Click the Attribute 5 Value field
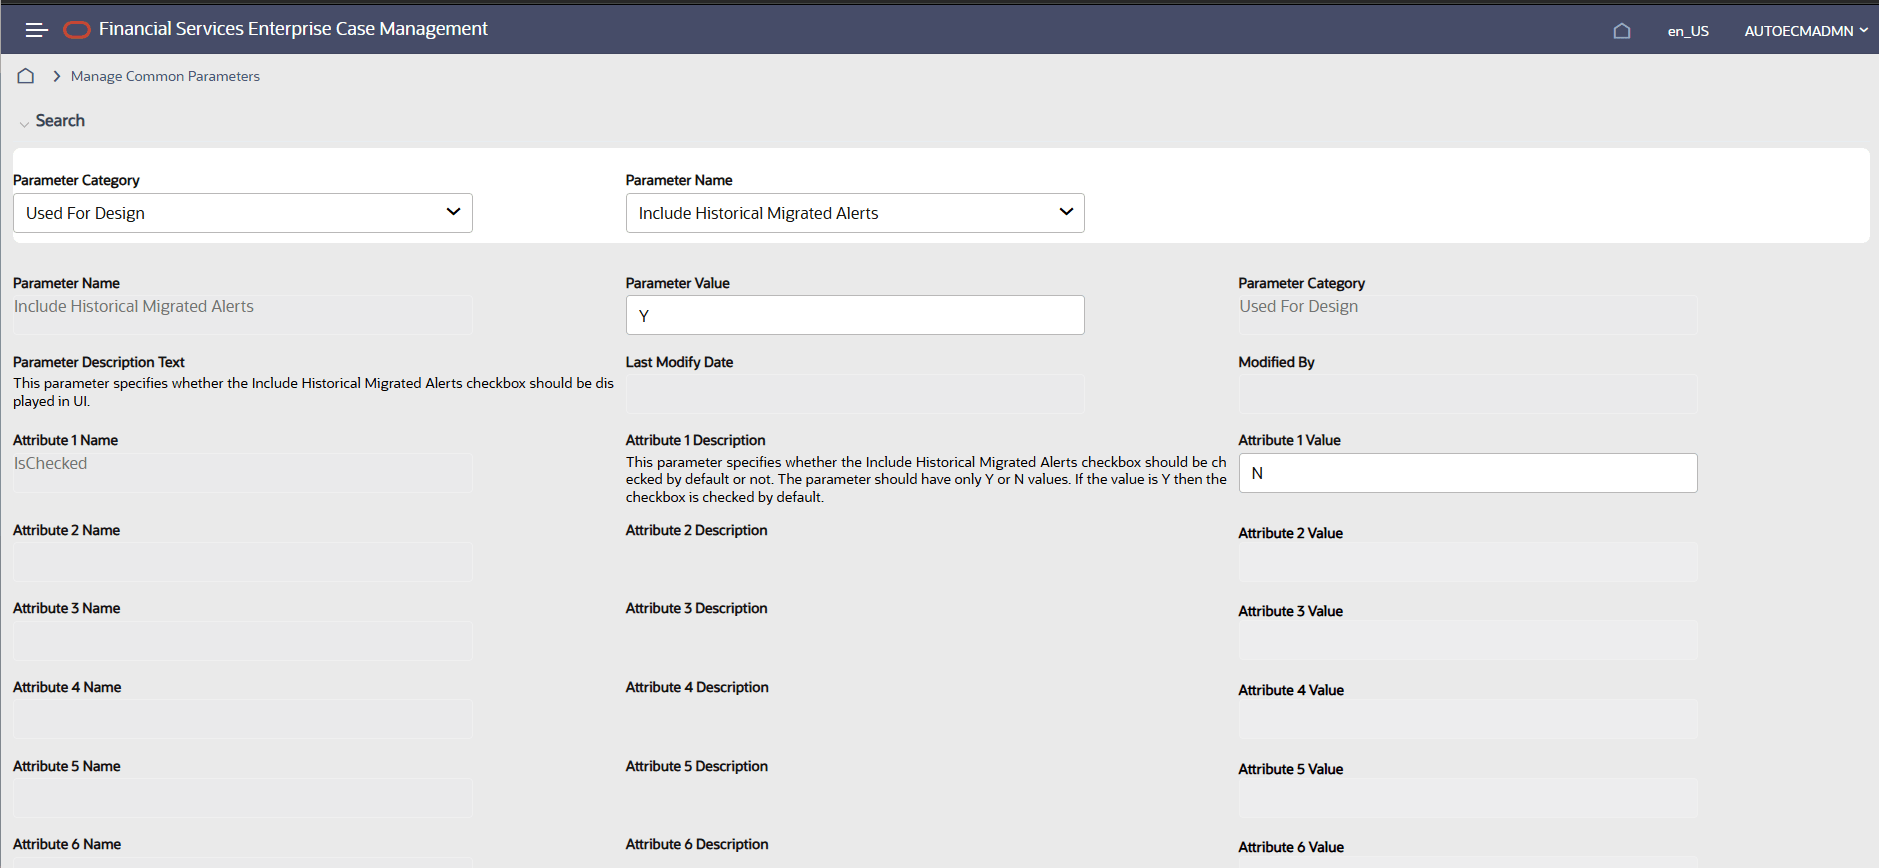The height and width of the screenshot is (868, 1879). 1468,798
